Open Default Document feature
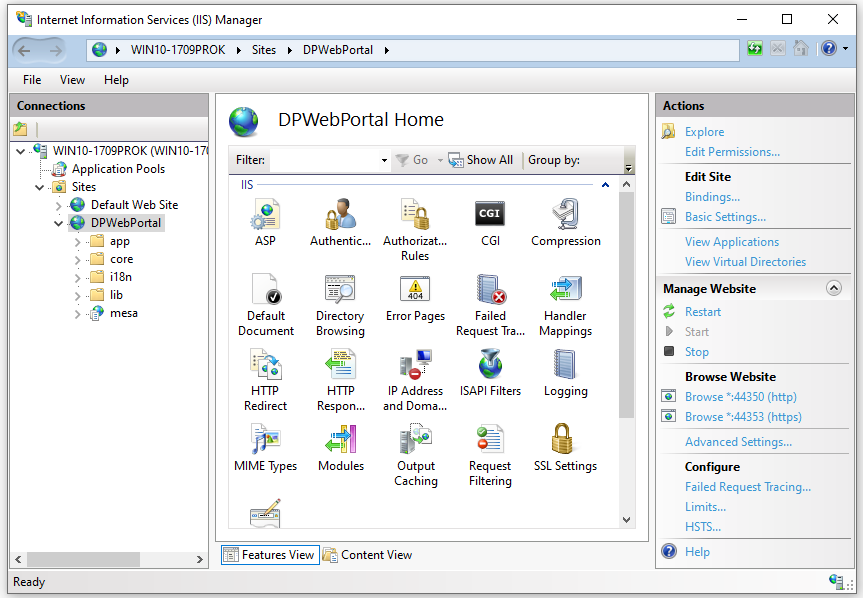Viewport: 863px width, 598px height. (266, 305)
